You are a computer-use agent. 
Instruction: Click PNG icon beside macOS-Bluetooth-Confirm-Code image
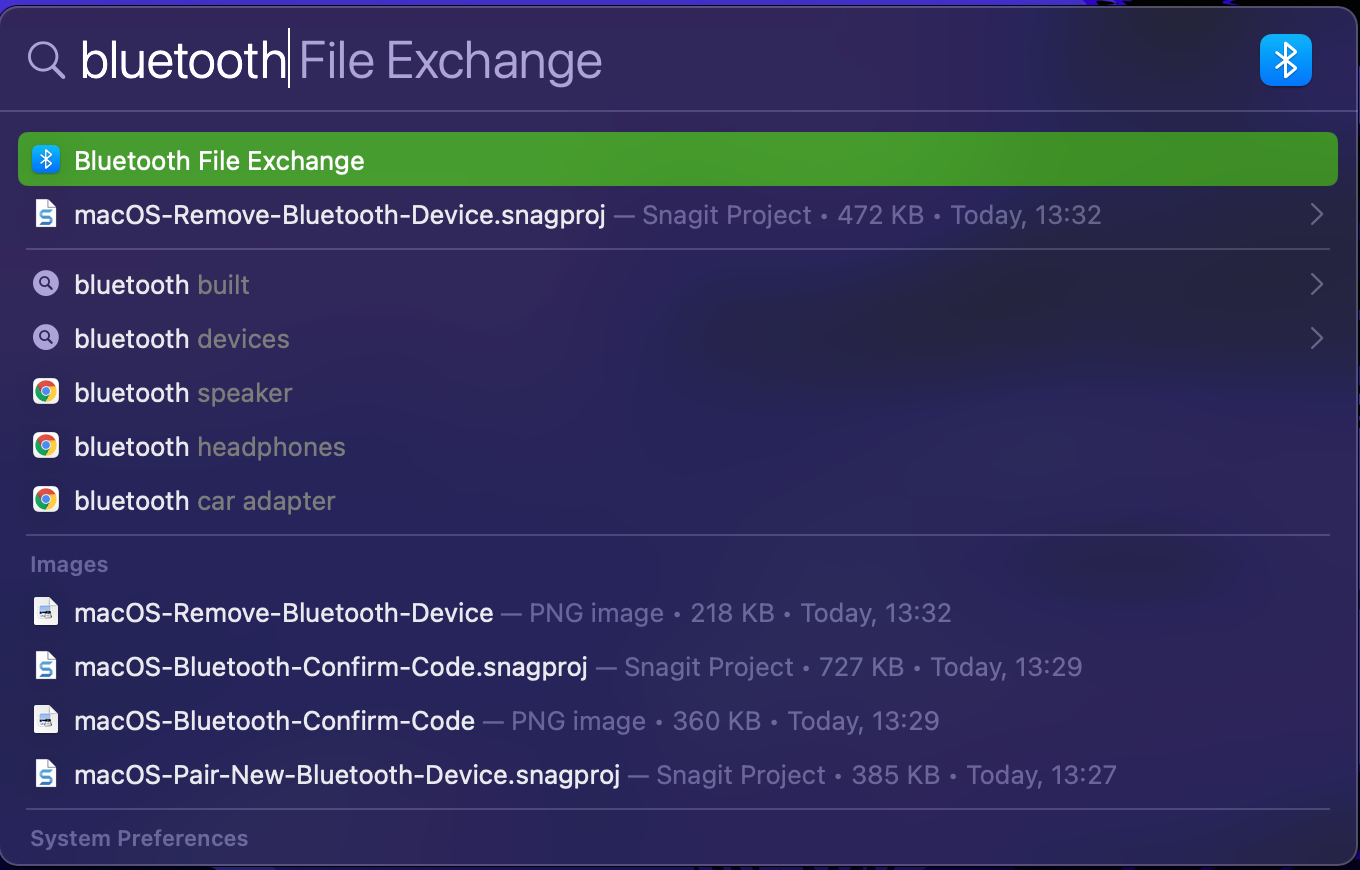tap(46, 719)
